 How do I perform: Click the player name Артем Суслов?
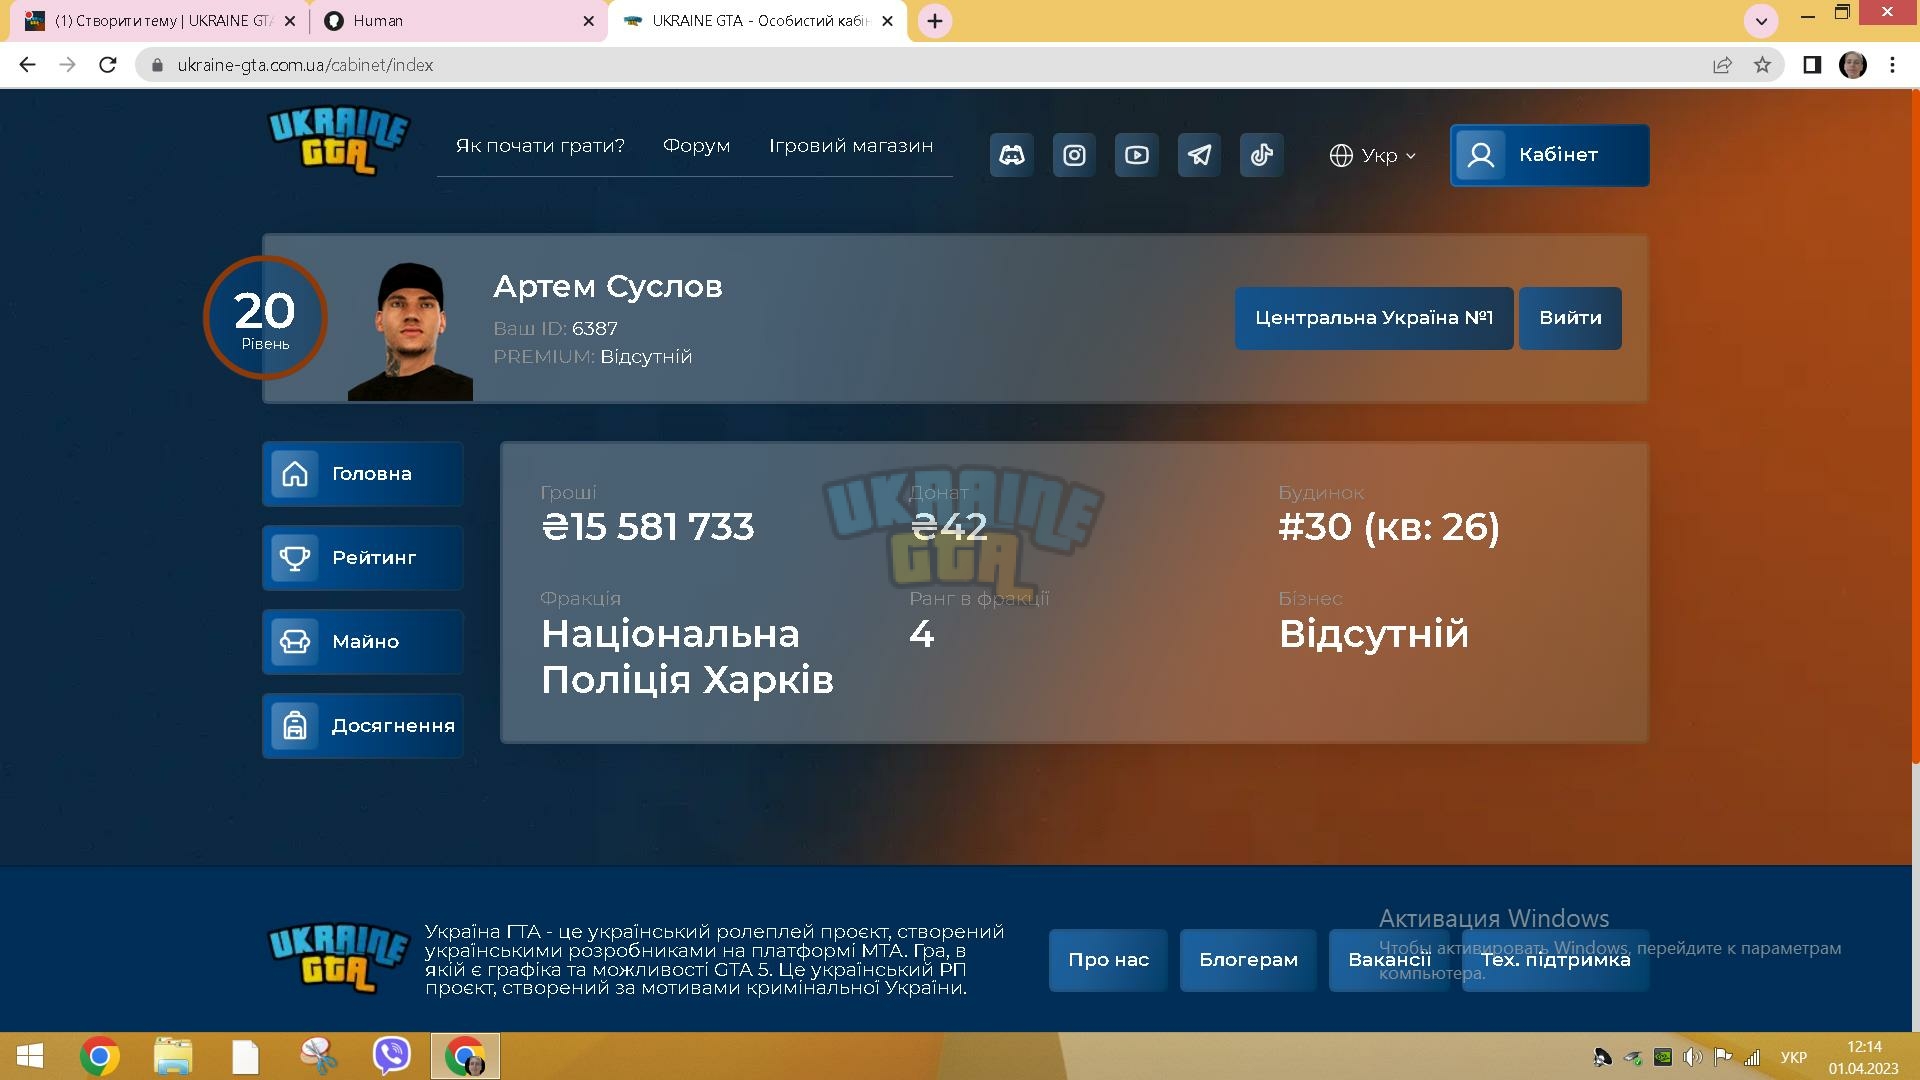pyautogui.click(x=608, y=287)
